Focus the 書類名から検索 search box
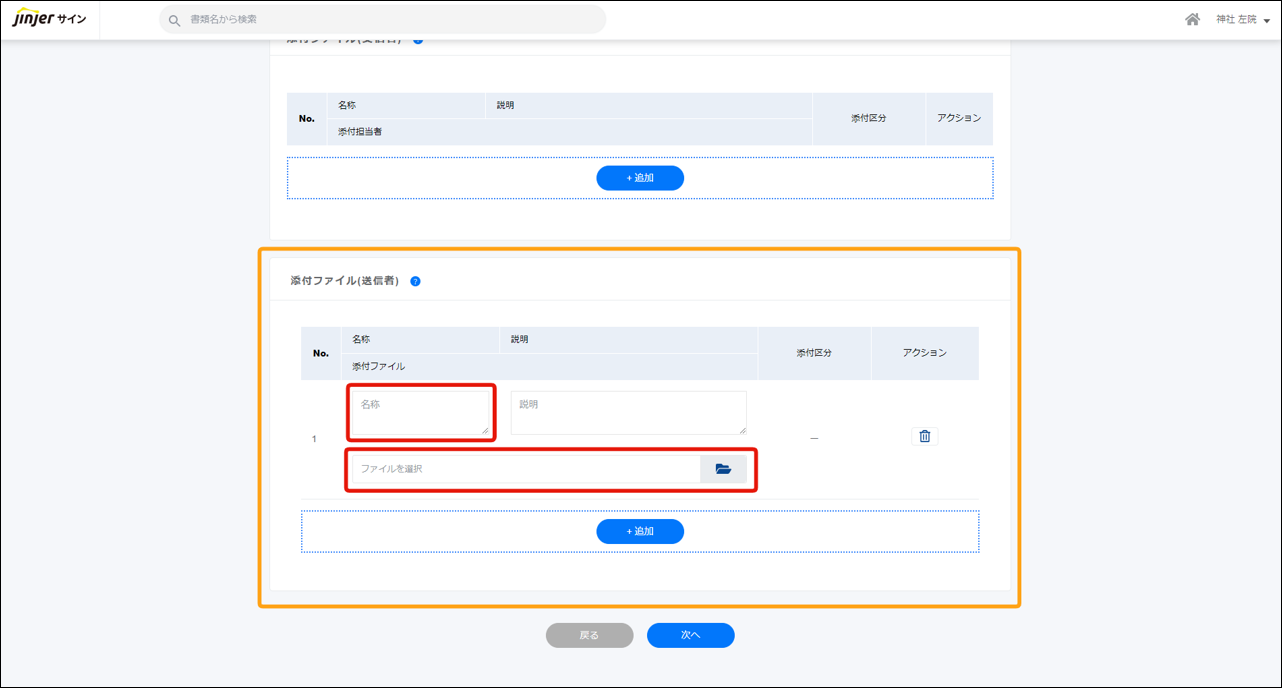 pos(390,19)
